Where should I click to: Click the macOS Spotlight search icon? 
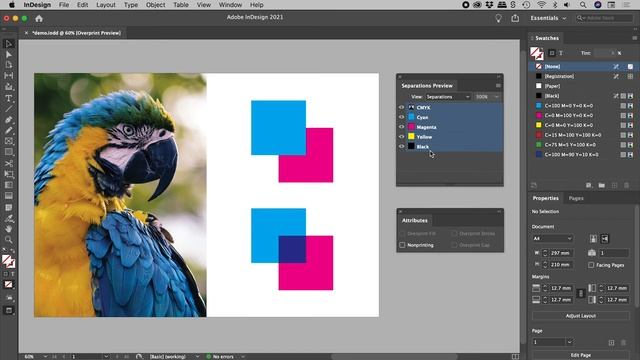583,5
